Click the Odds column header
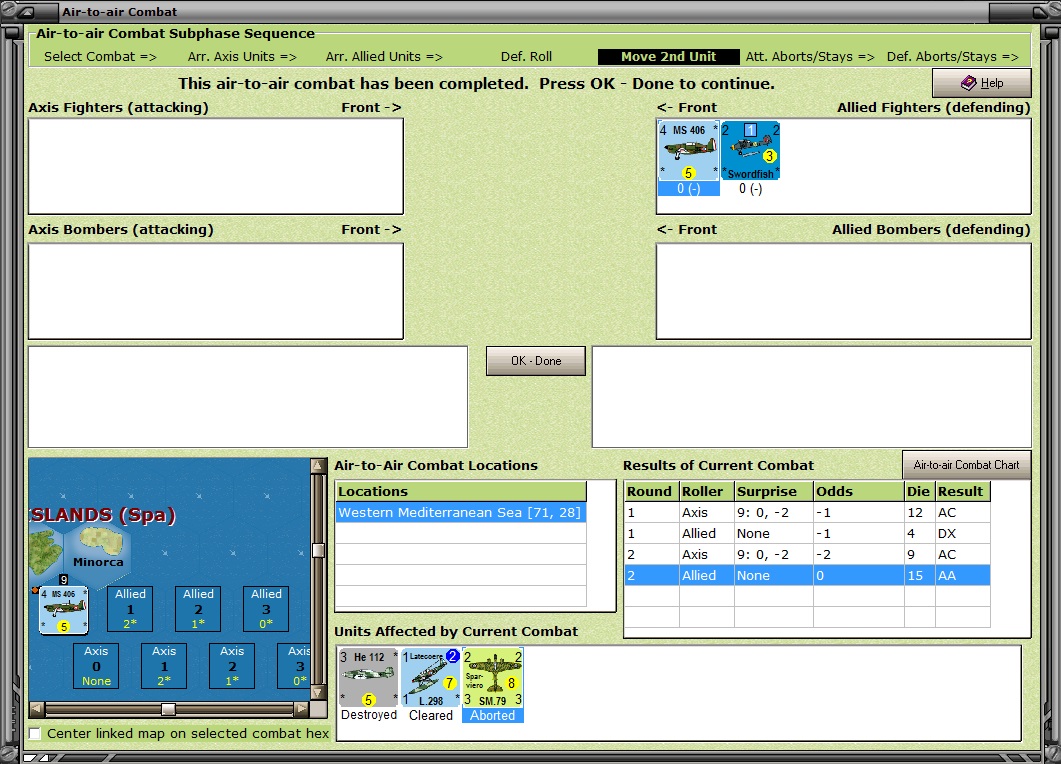Image resolution: width=1061 pixels, height=764 pixels. (859, 491)
